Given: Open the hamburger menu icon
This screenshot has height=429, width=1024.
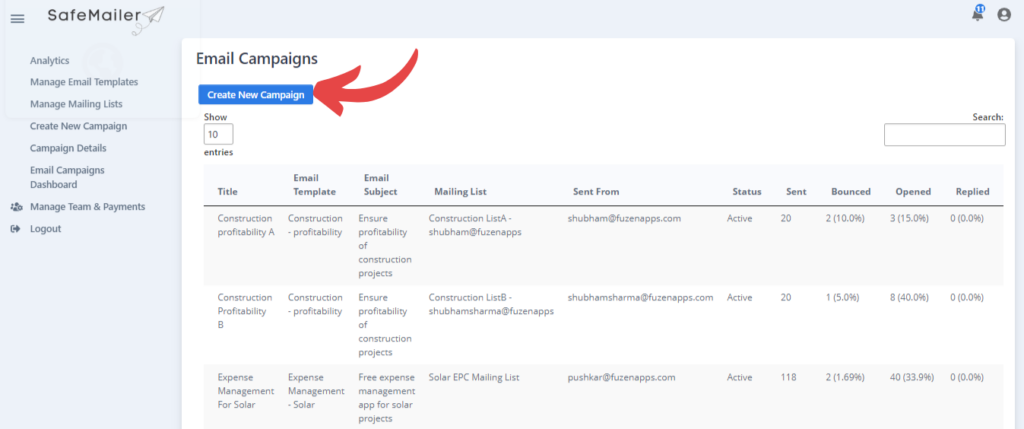Looking at the screenshot, I should [18, 19].
